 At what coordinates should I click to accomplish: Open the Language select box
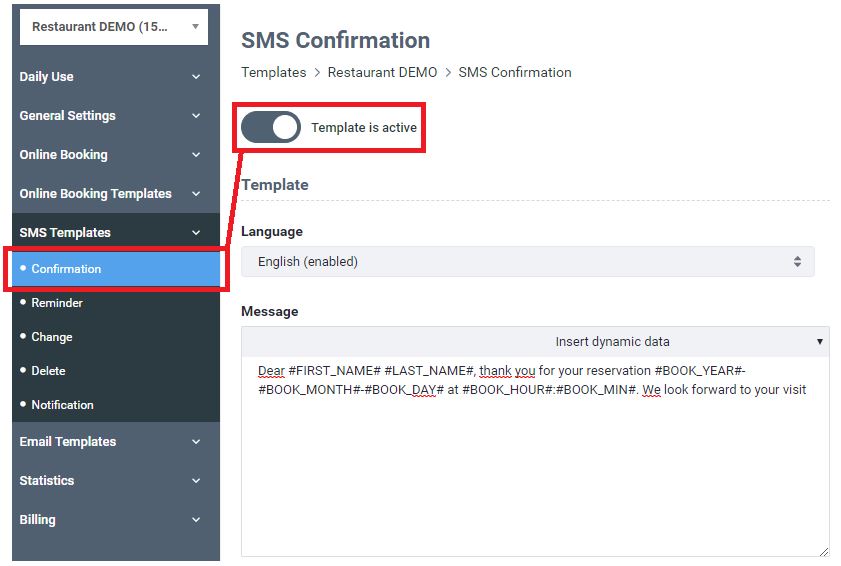528,262
